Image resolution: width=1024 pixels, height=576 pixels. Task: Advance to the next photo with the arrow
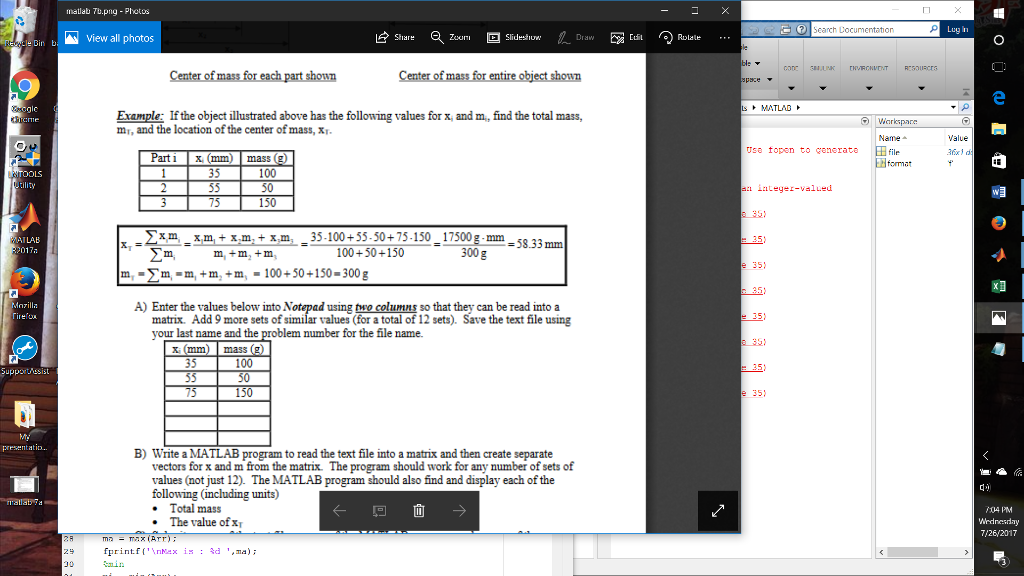point(457,509)
